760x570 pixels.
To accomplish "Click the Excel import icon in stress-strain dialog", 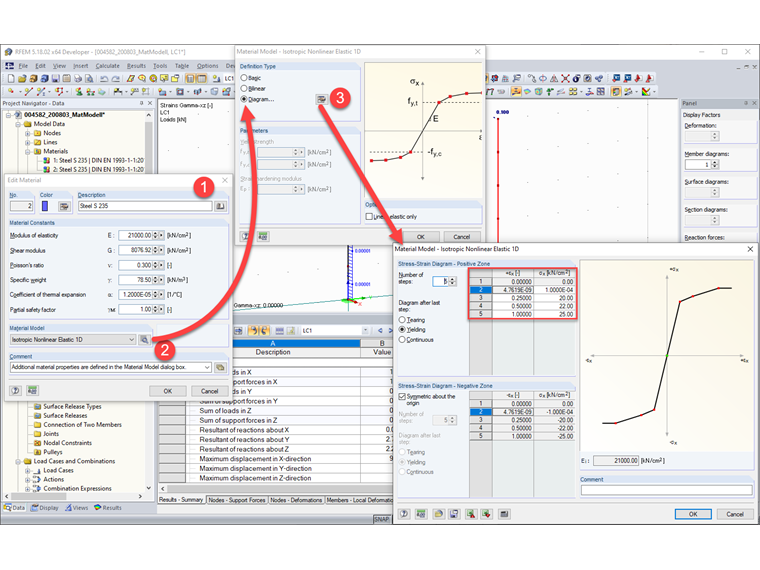I will point(486,514).
